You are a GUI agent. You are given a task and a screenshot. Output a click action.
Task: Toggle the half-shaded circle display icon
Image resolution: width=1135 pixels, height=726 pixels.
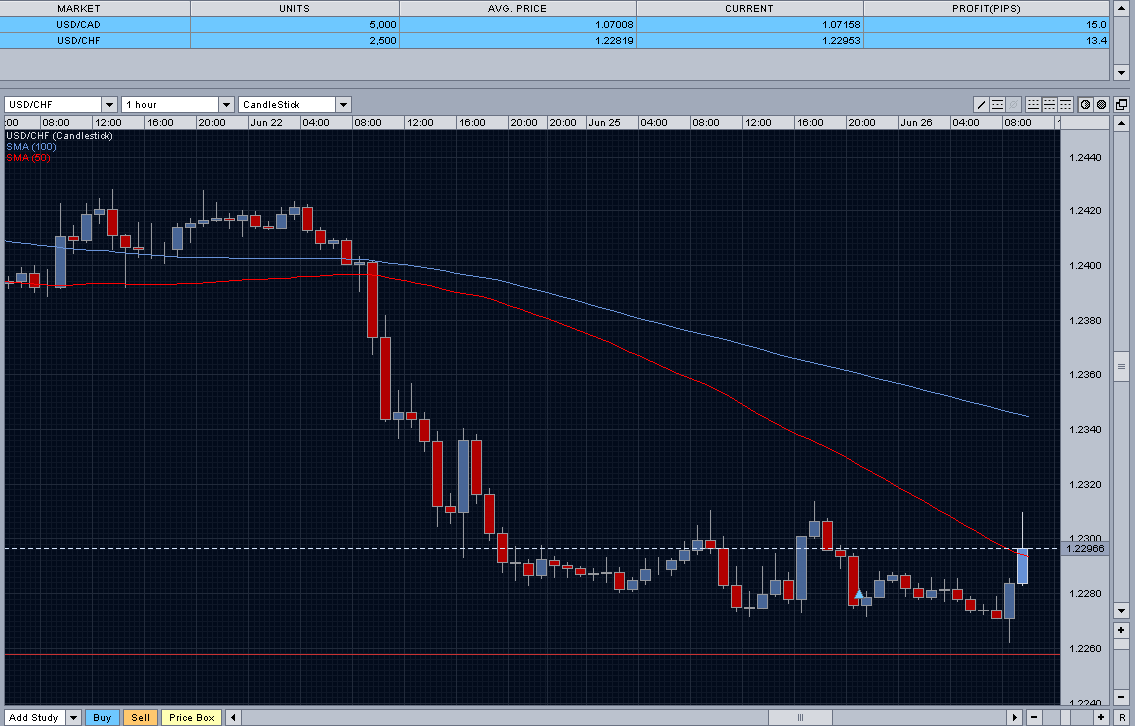[x=1085, y=104]
